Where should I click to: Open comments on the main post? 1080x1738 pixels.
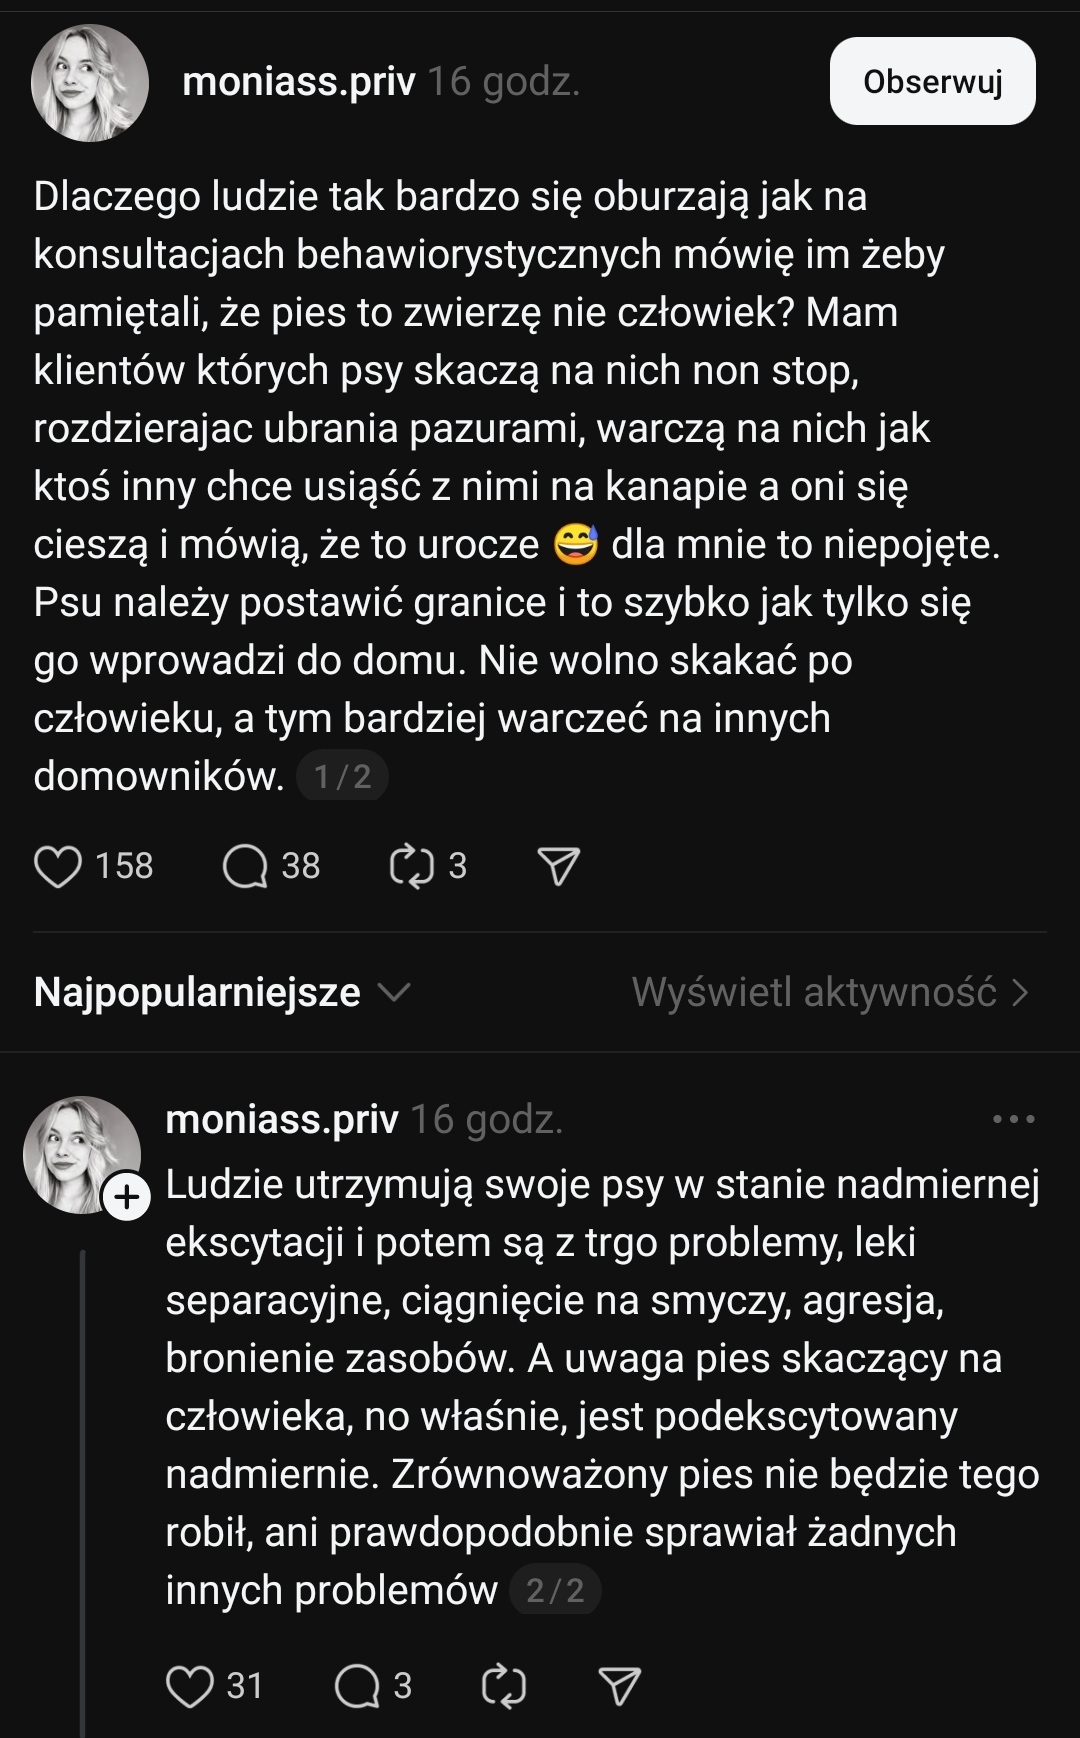coord(245,866)
